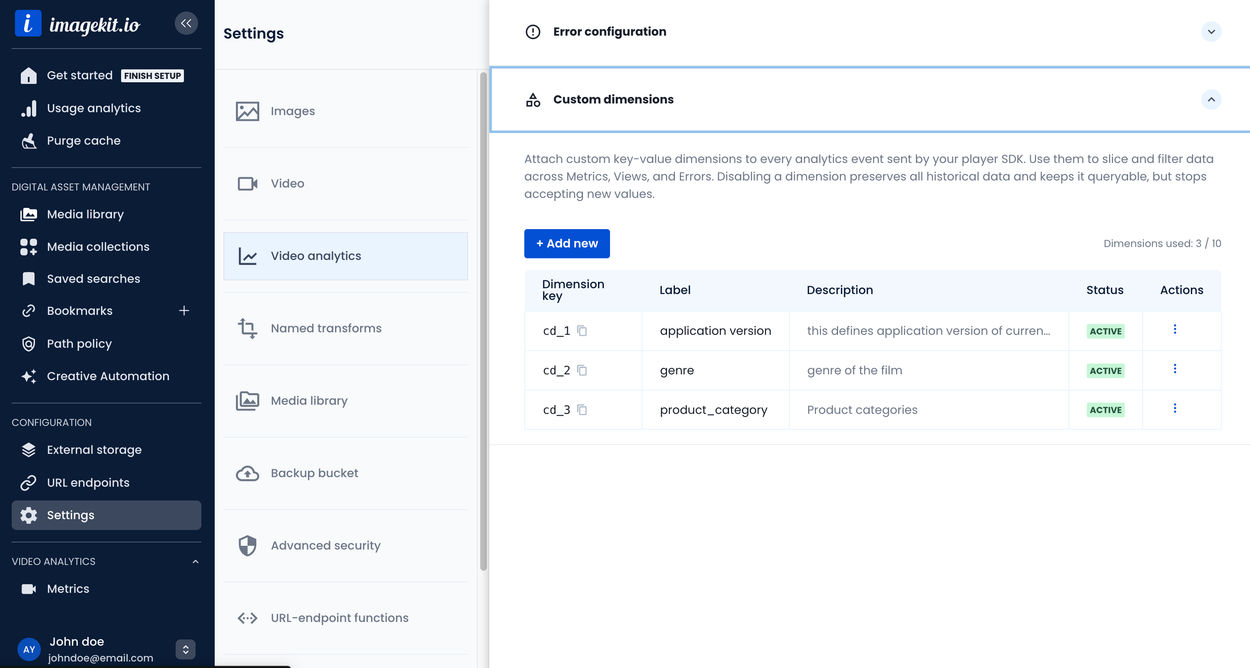Click the Error configuration warning icon
The image size is (1250, 668).
(x=533, y=32)
